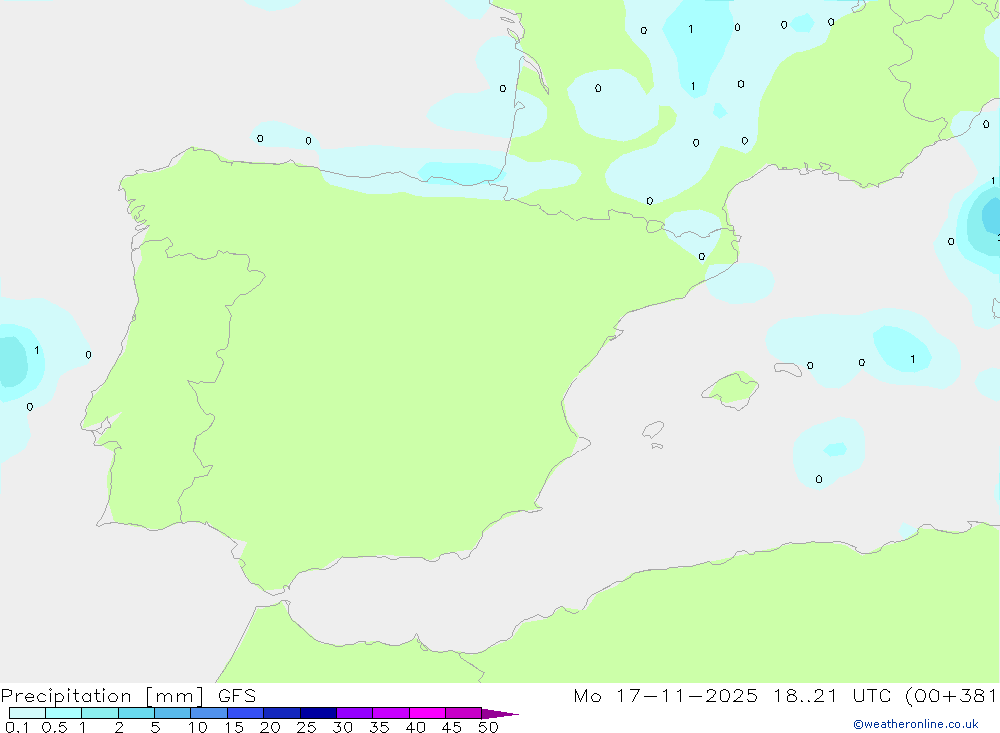Click the '25' legend scale label
Image resolution: width=1000 pixels, height=733 pixels.
tap(307, 727)
